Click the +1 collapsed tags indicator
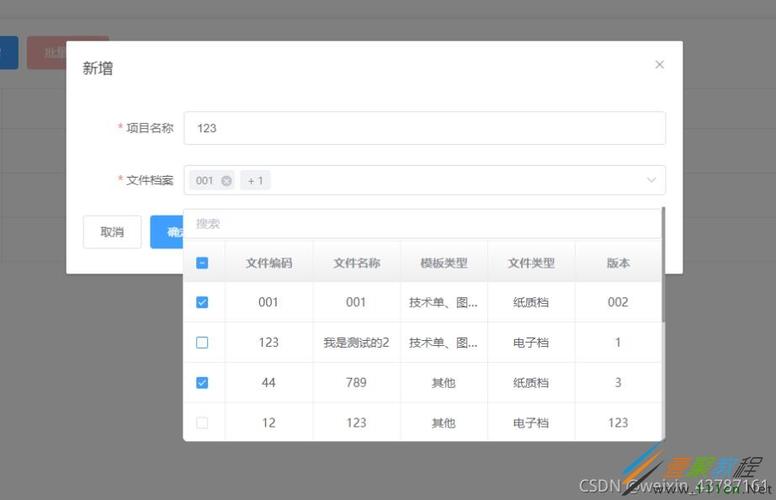Viewport: 776px width, 500px height. pos(255,181)
